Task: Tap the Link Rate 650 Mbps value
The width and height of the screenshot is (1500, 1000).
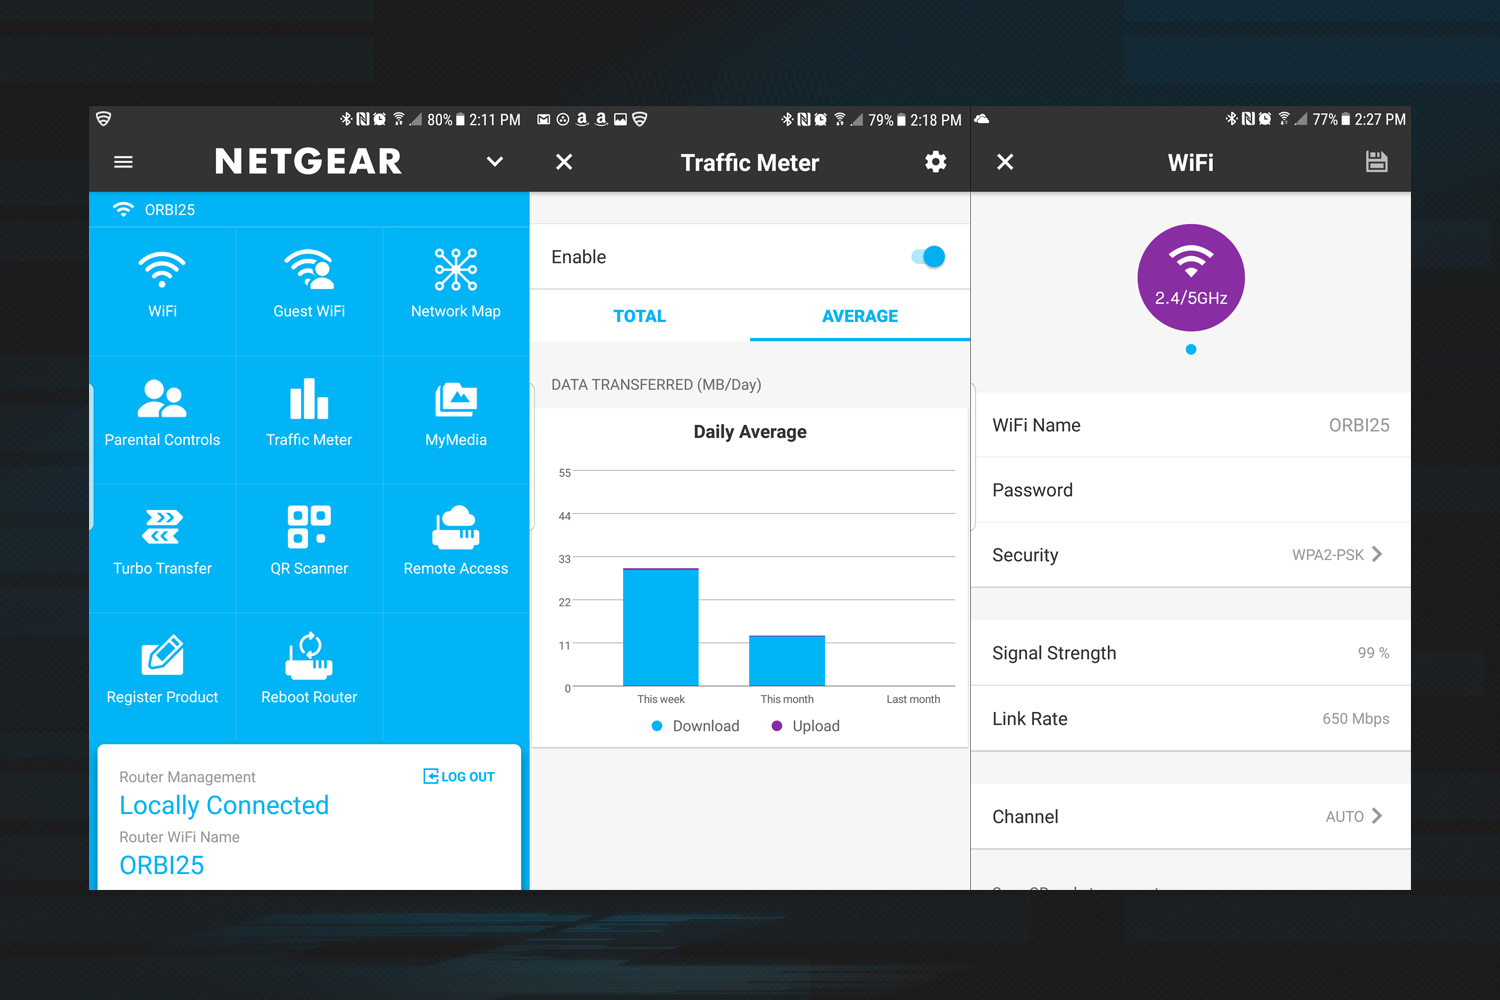Action: click(1356, 719)
